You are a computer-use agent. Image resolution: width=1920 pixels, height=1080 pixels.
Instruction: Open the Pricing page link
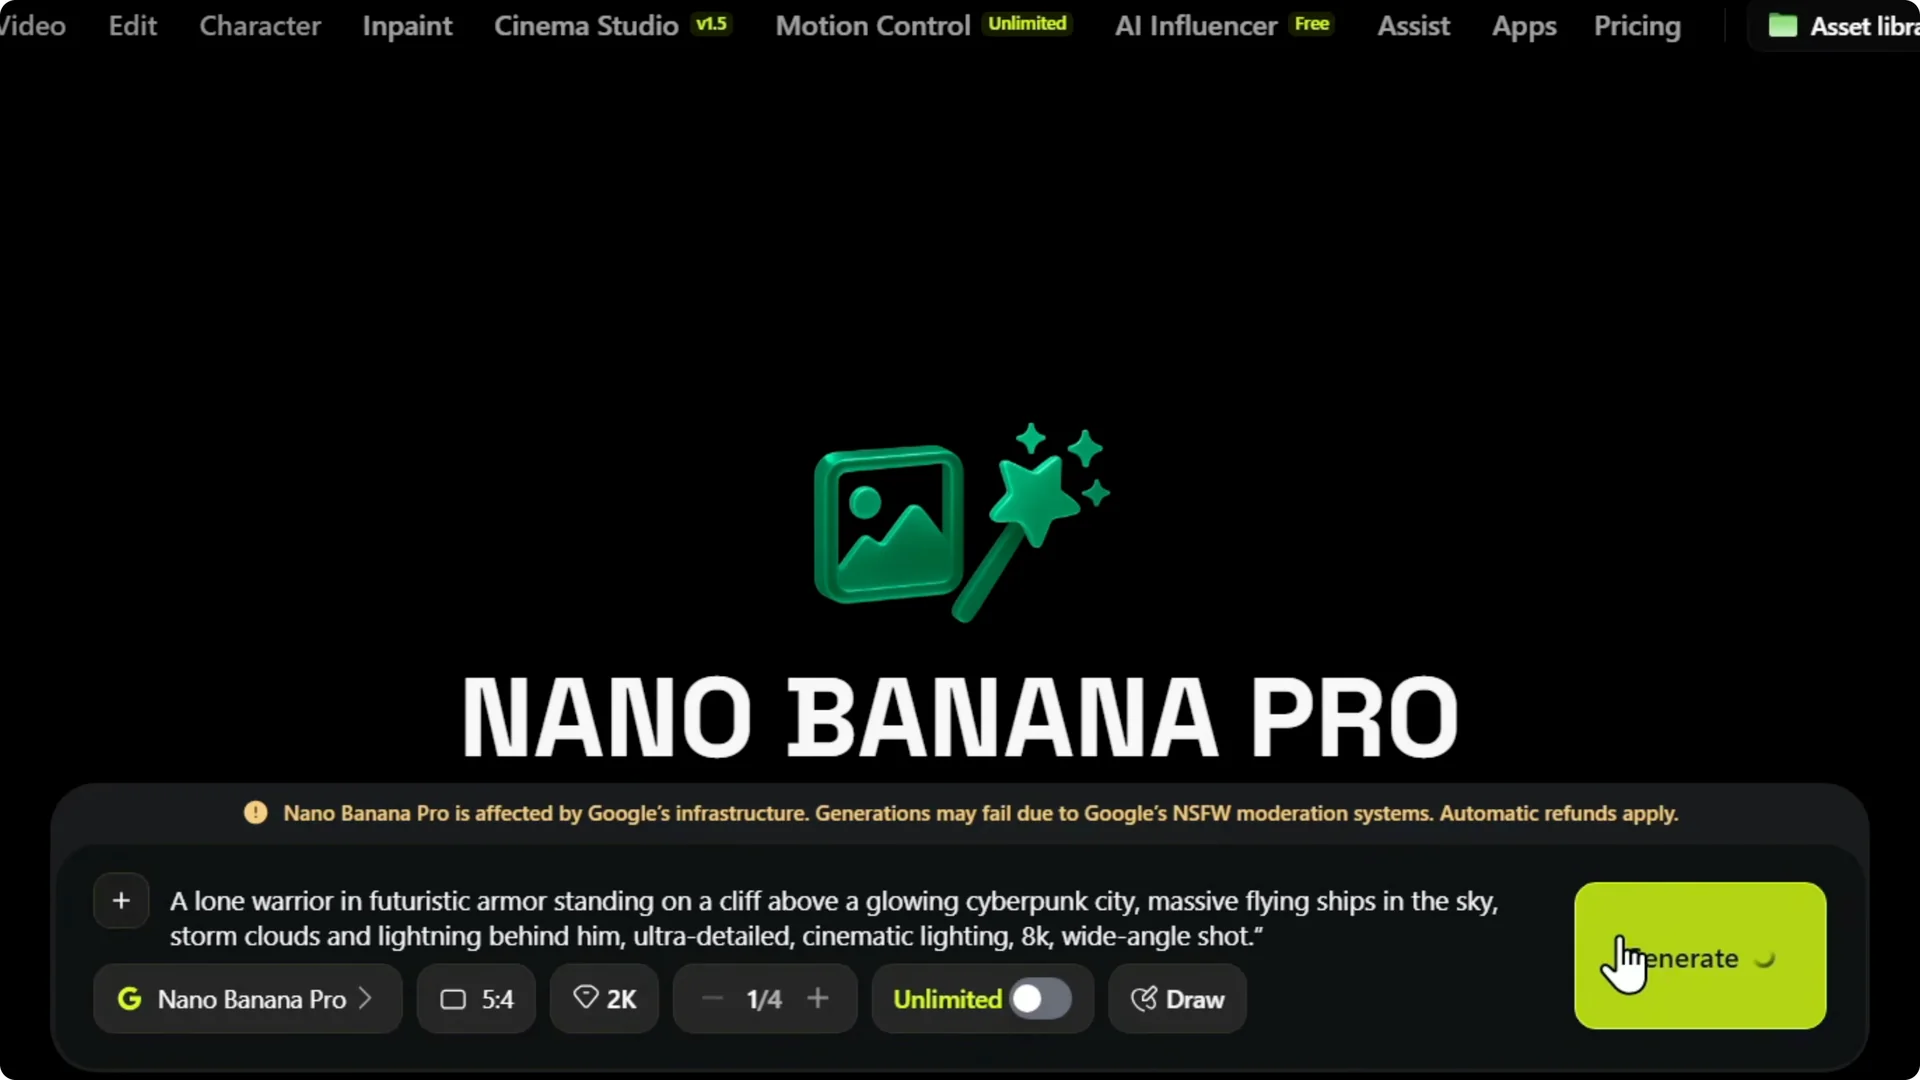1637,27
